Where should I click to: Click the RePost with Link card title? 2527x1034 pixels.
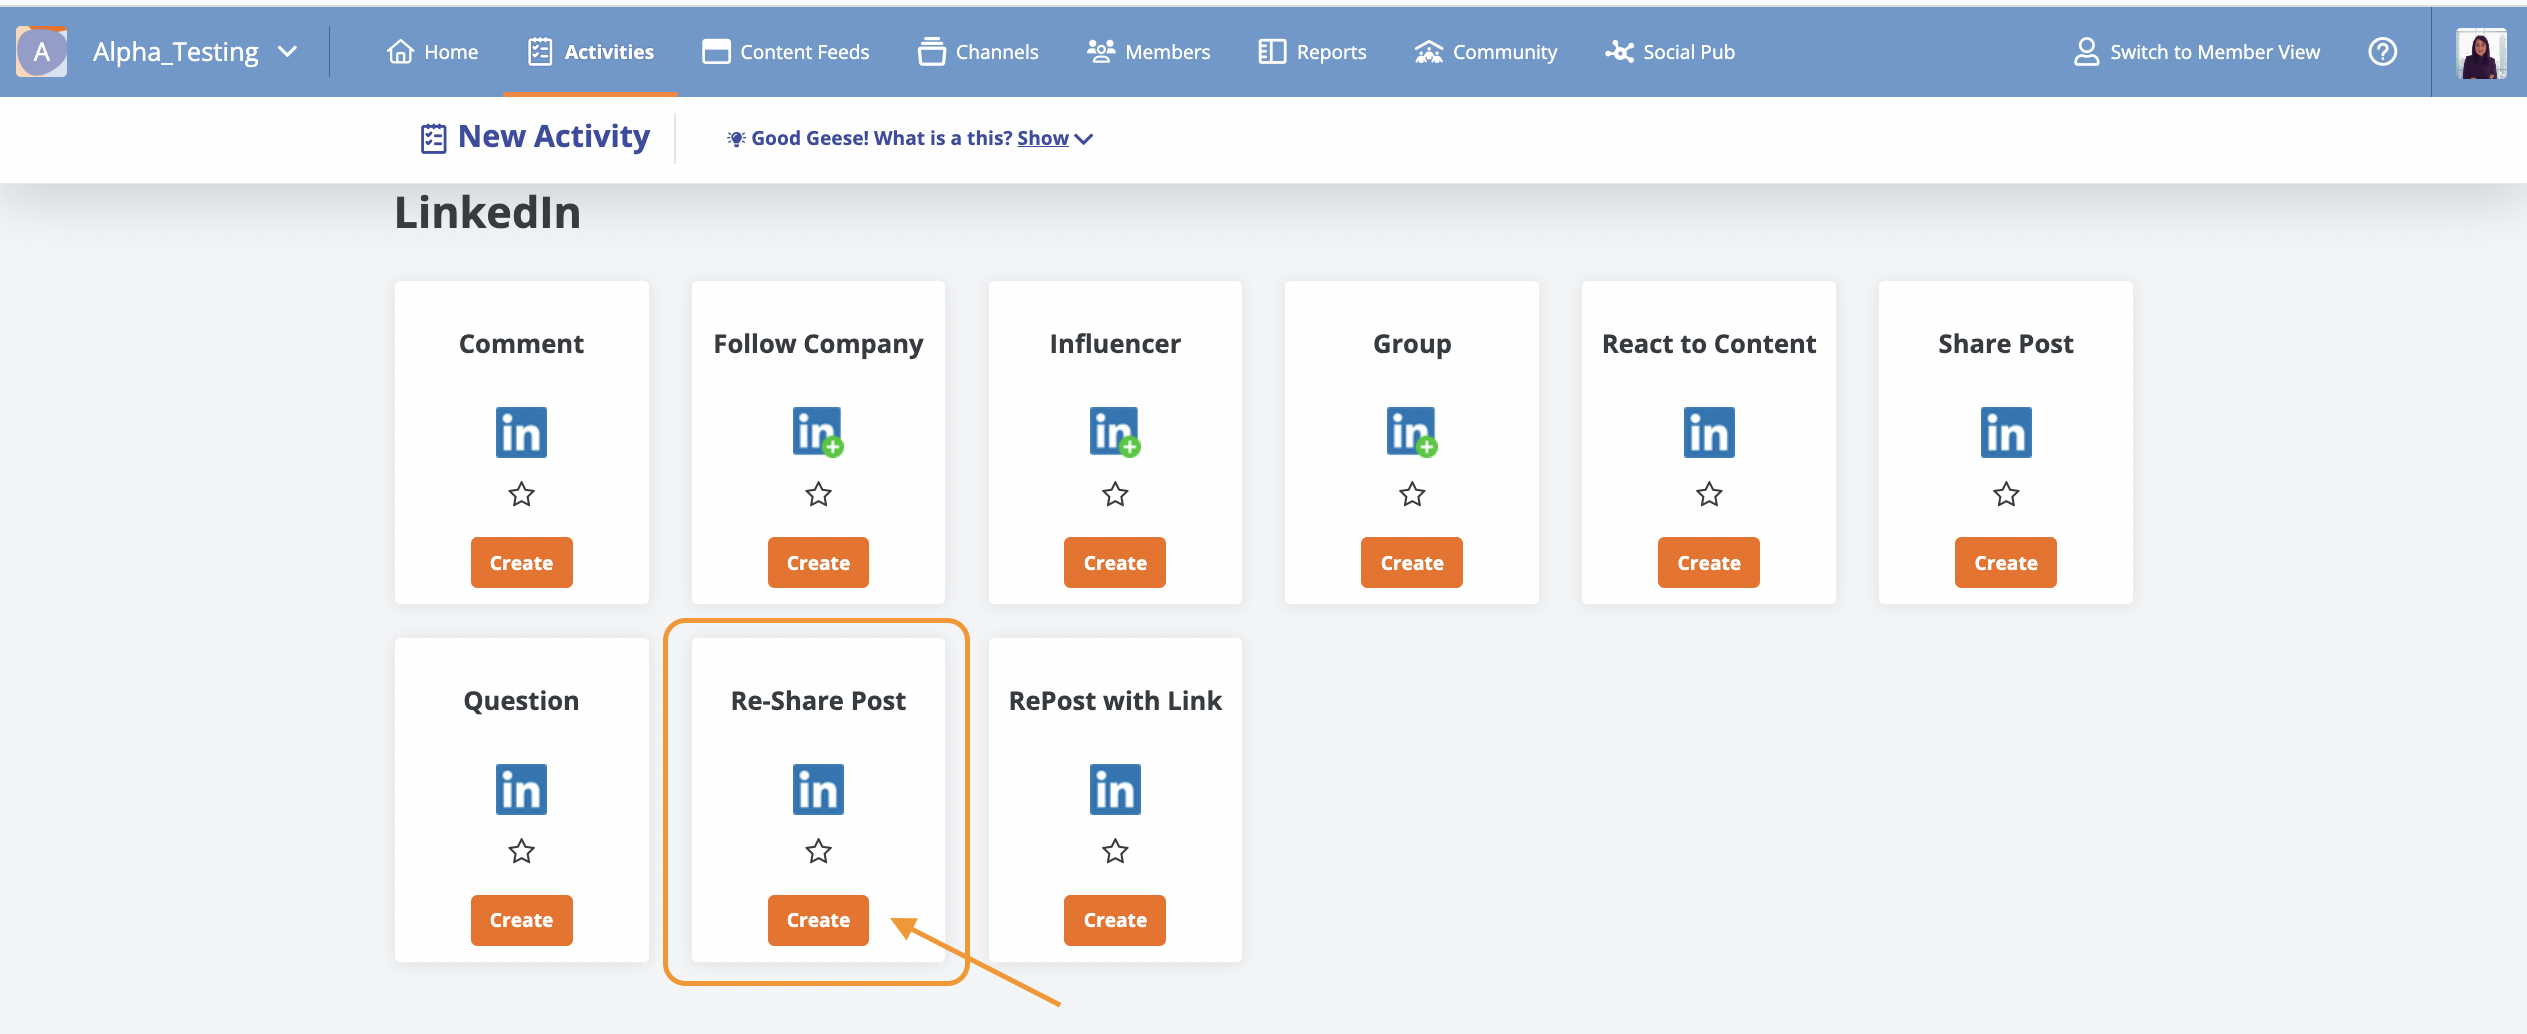(x=1115, y=701)
